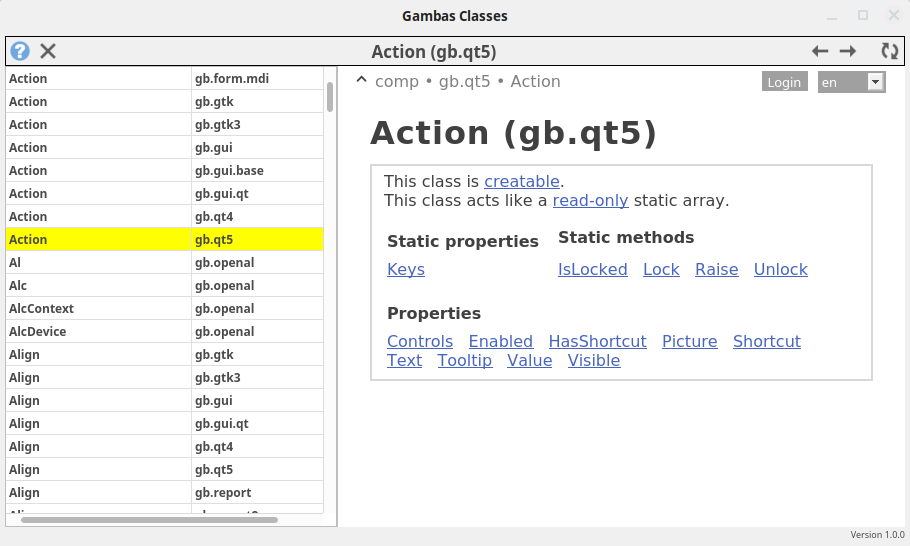Select Action row for gb.gui.base
This screenshot has height=546, width=910.
(165, 171)
